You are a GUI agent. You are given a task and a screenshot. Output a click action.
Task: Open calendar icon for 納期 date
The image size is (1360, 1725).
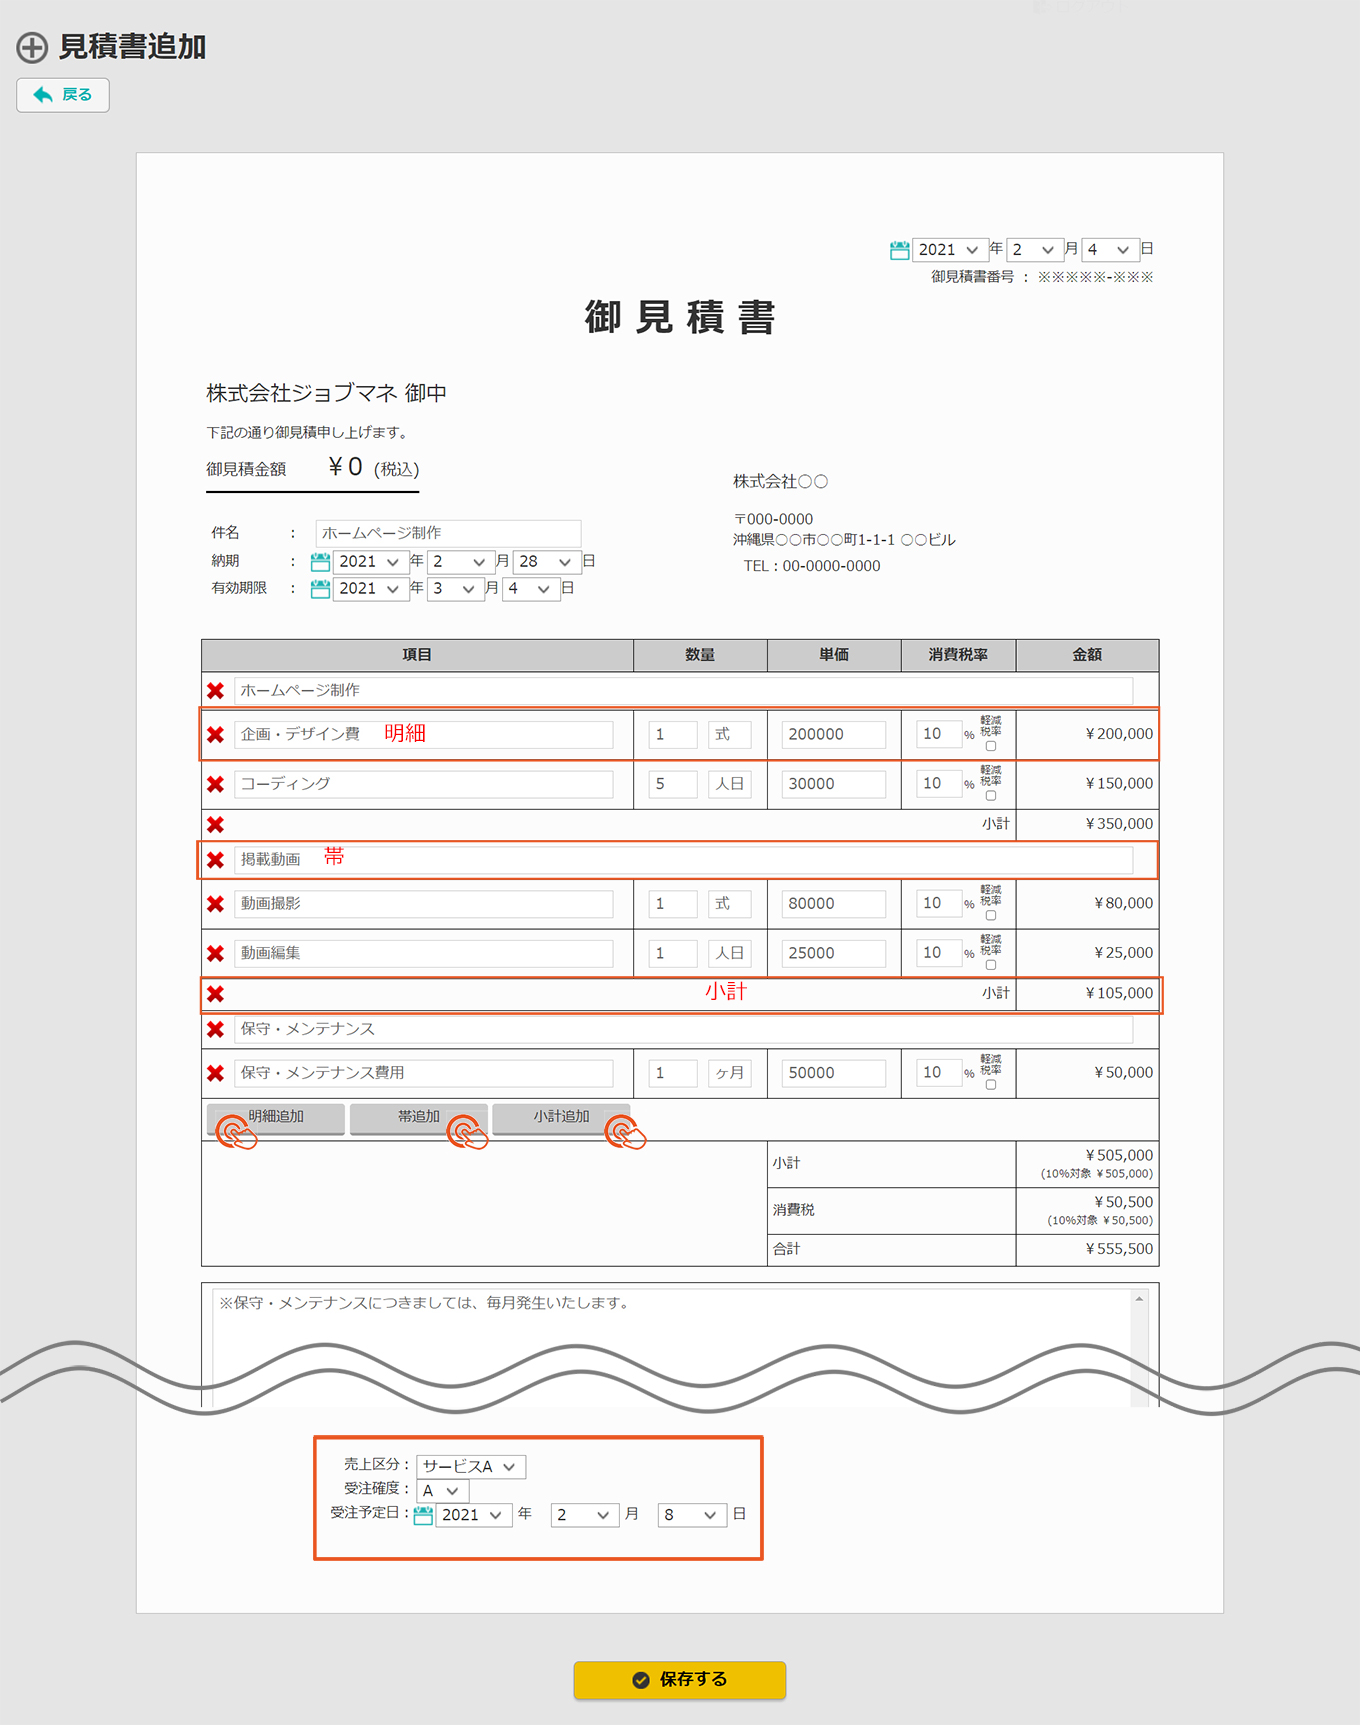click(320, 562)
